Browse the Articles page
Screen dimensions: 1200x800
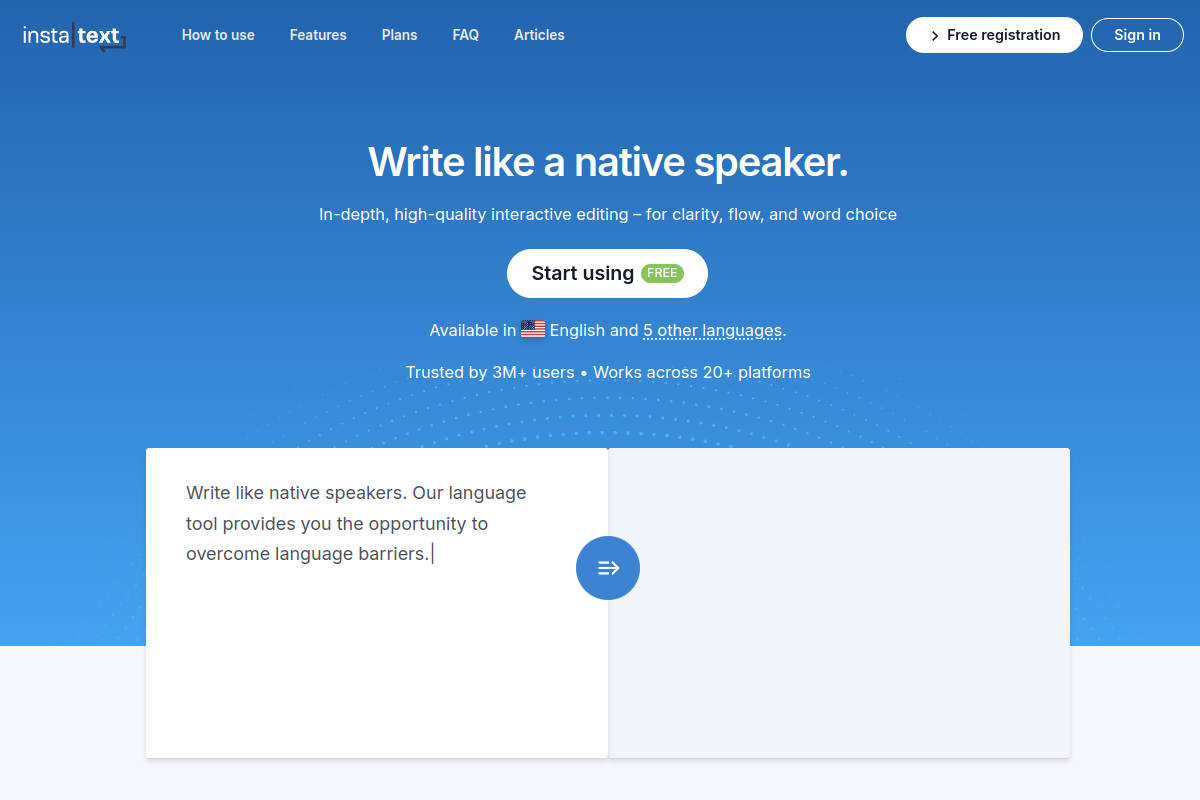click(x=539, y=35)
